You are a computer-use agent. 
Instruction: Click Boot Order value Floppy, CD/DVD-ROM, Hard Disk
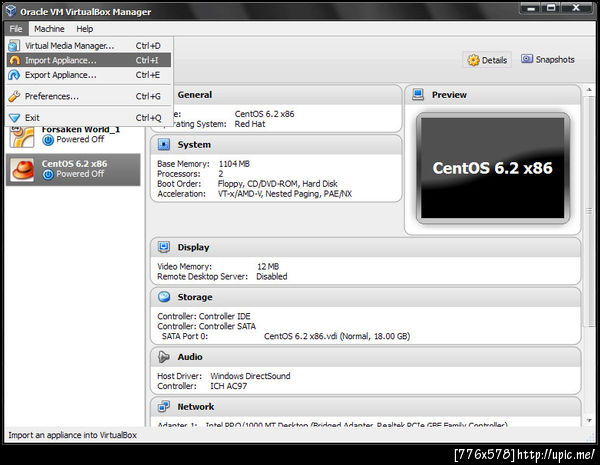pos(277,184)
